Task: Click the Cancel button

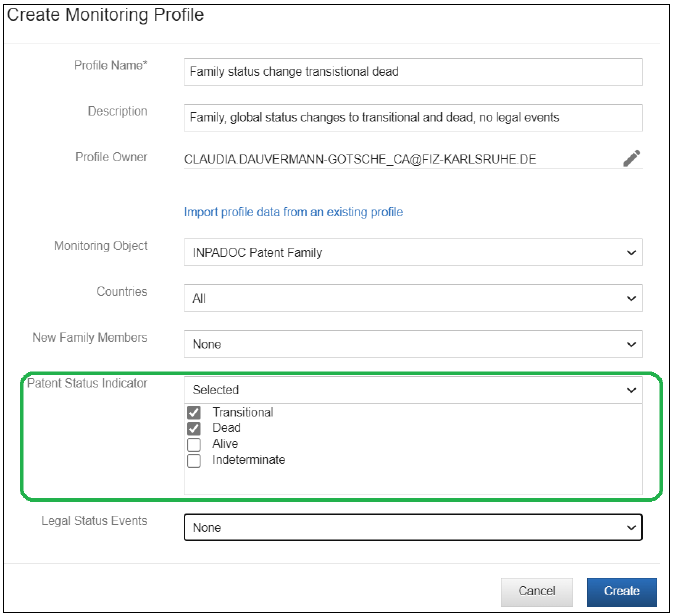Action: (x=537, y=592)
